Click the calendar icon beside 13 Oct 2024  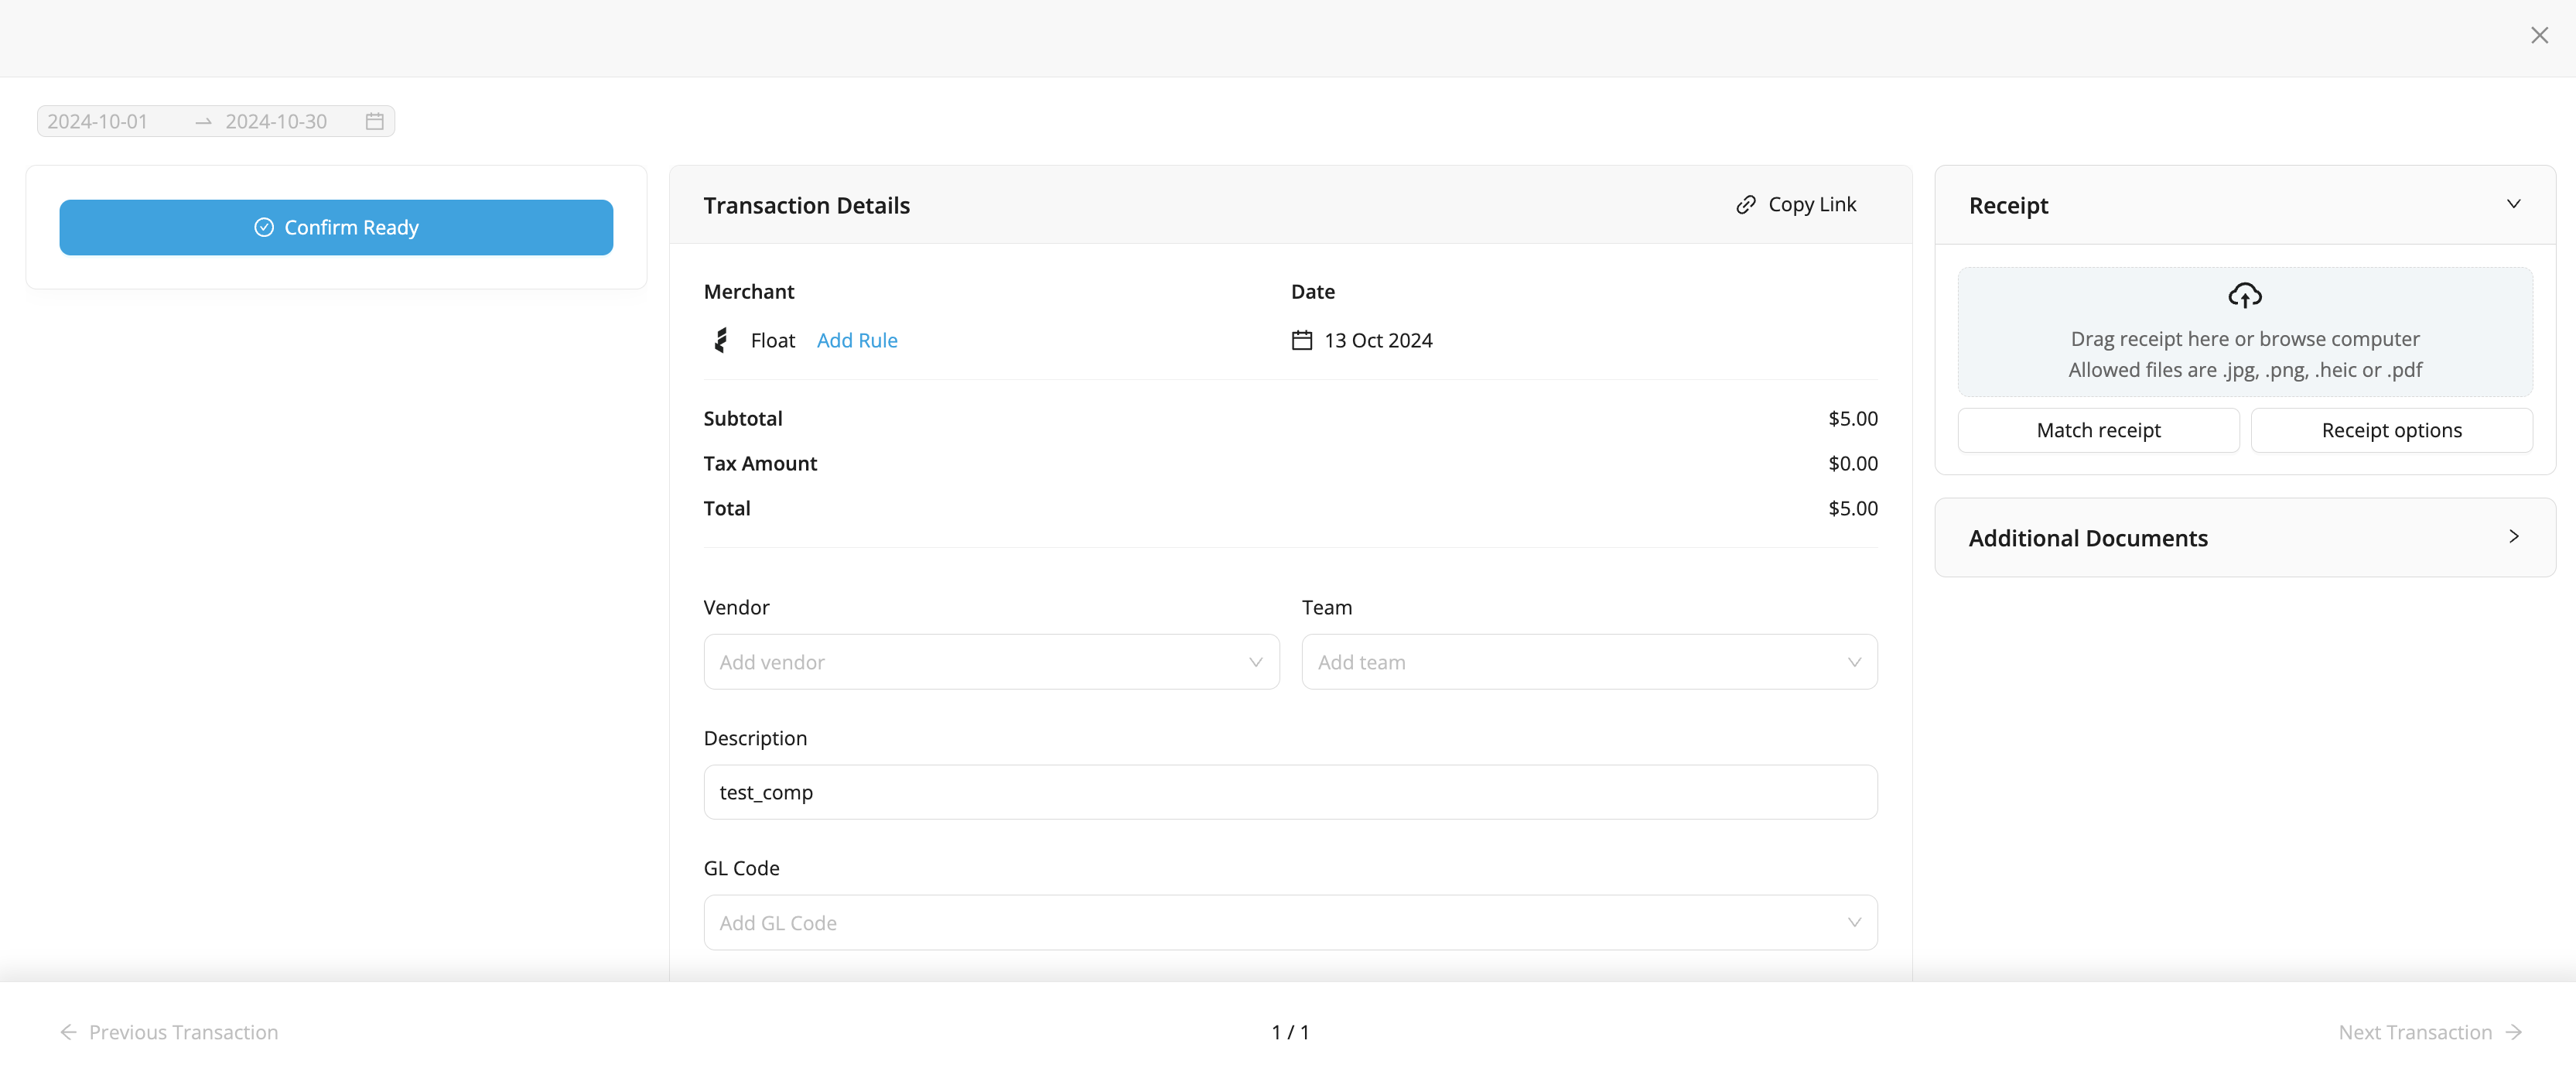coord(1301,340)
